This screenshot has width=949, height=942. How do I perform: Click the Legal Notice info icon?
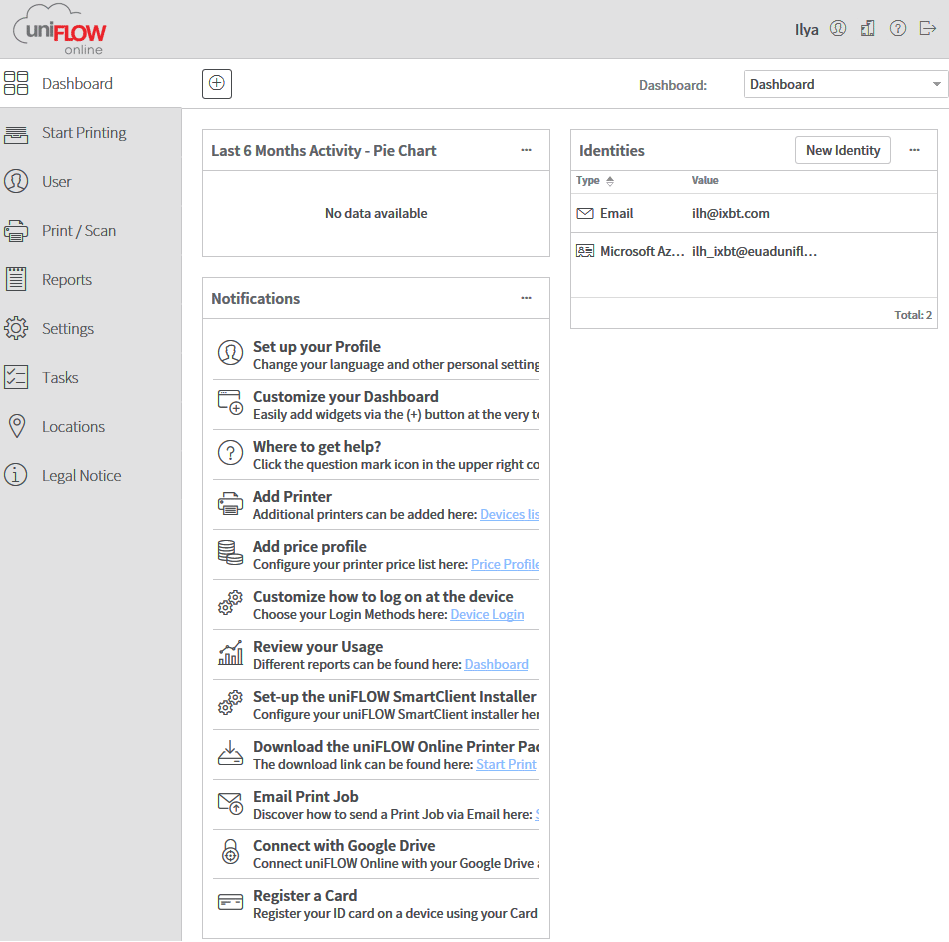click(x=16, y=475)
